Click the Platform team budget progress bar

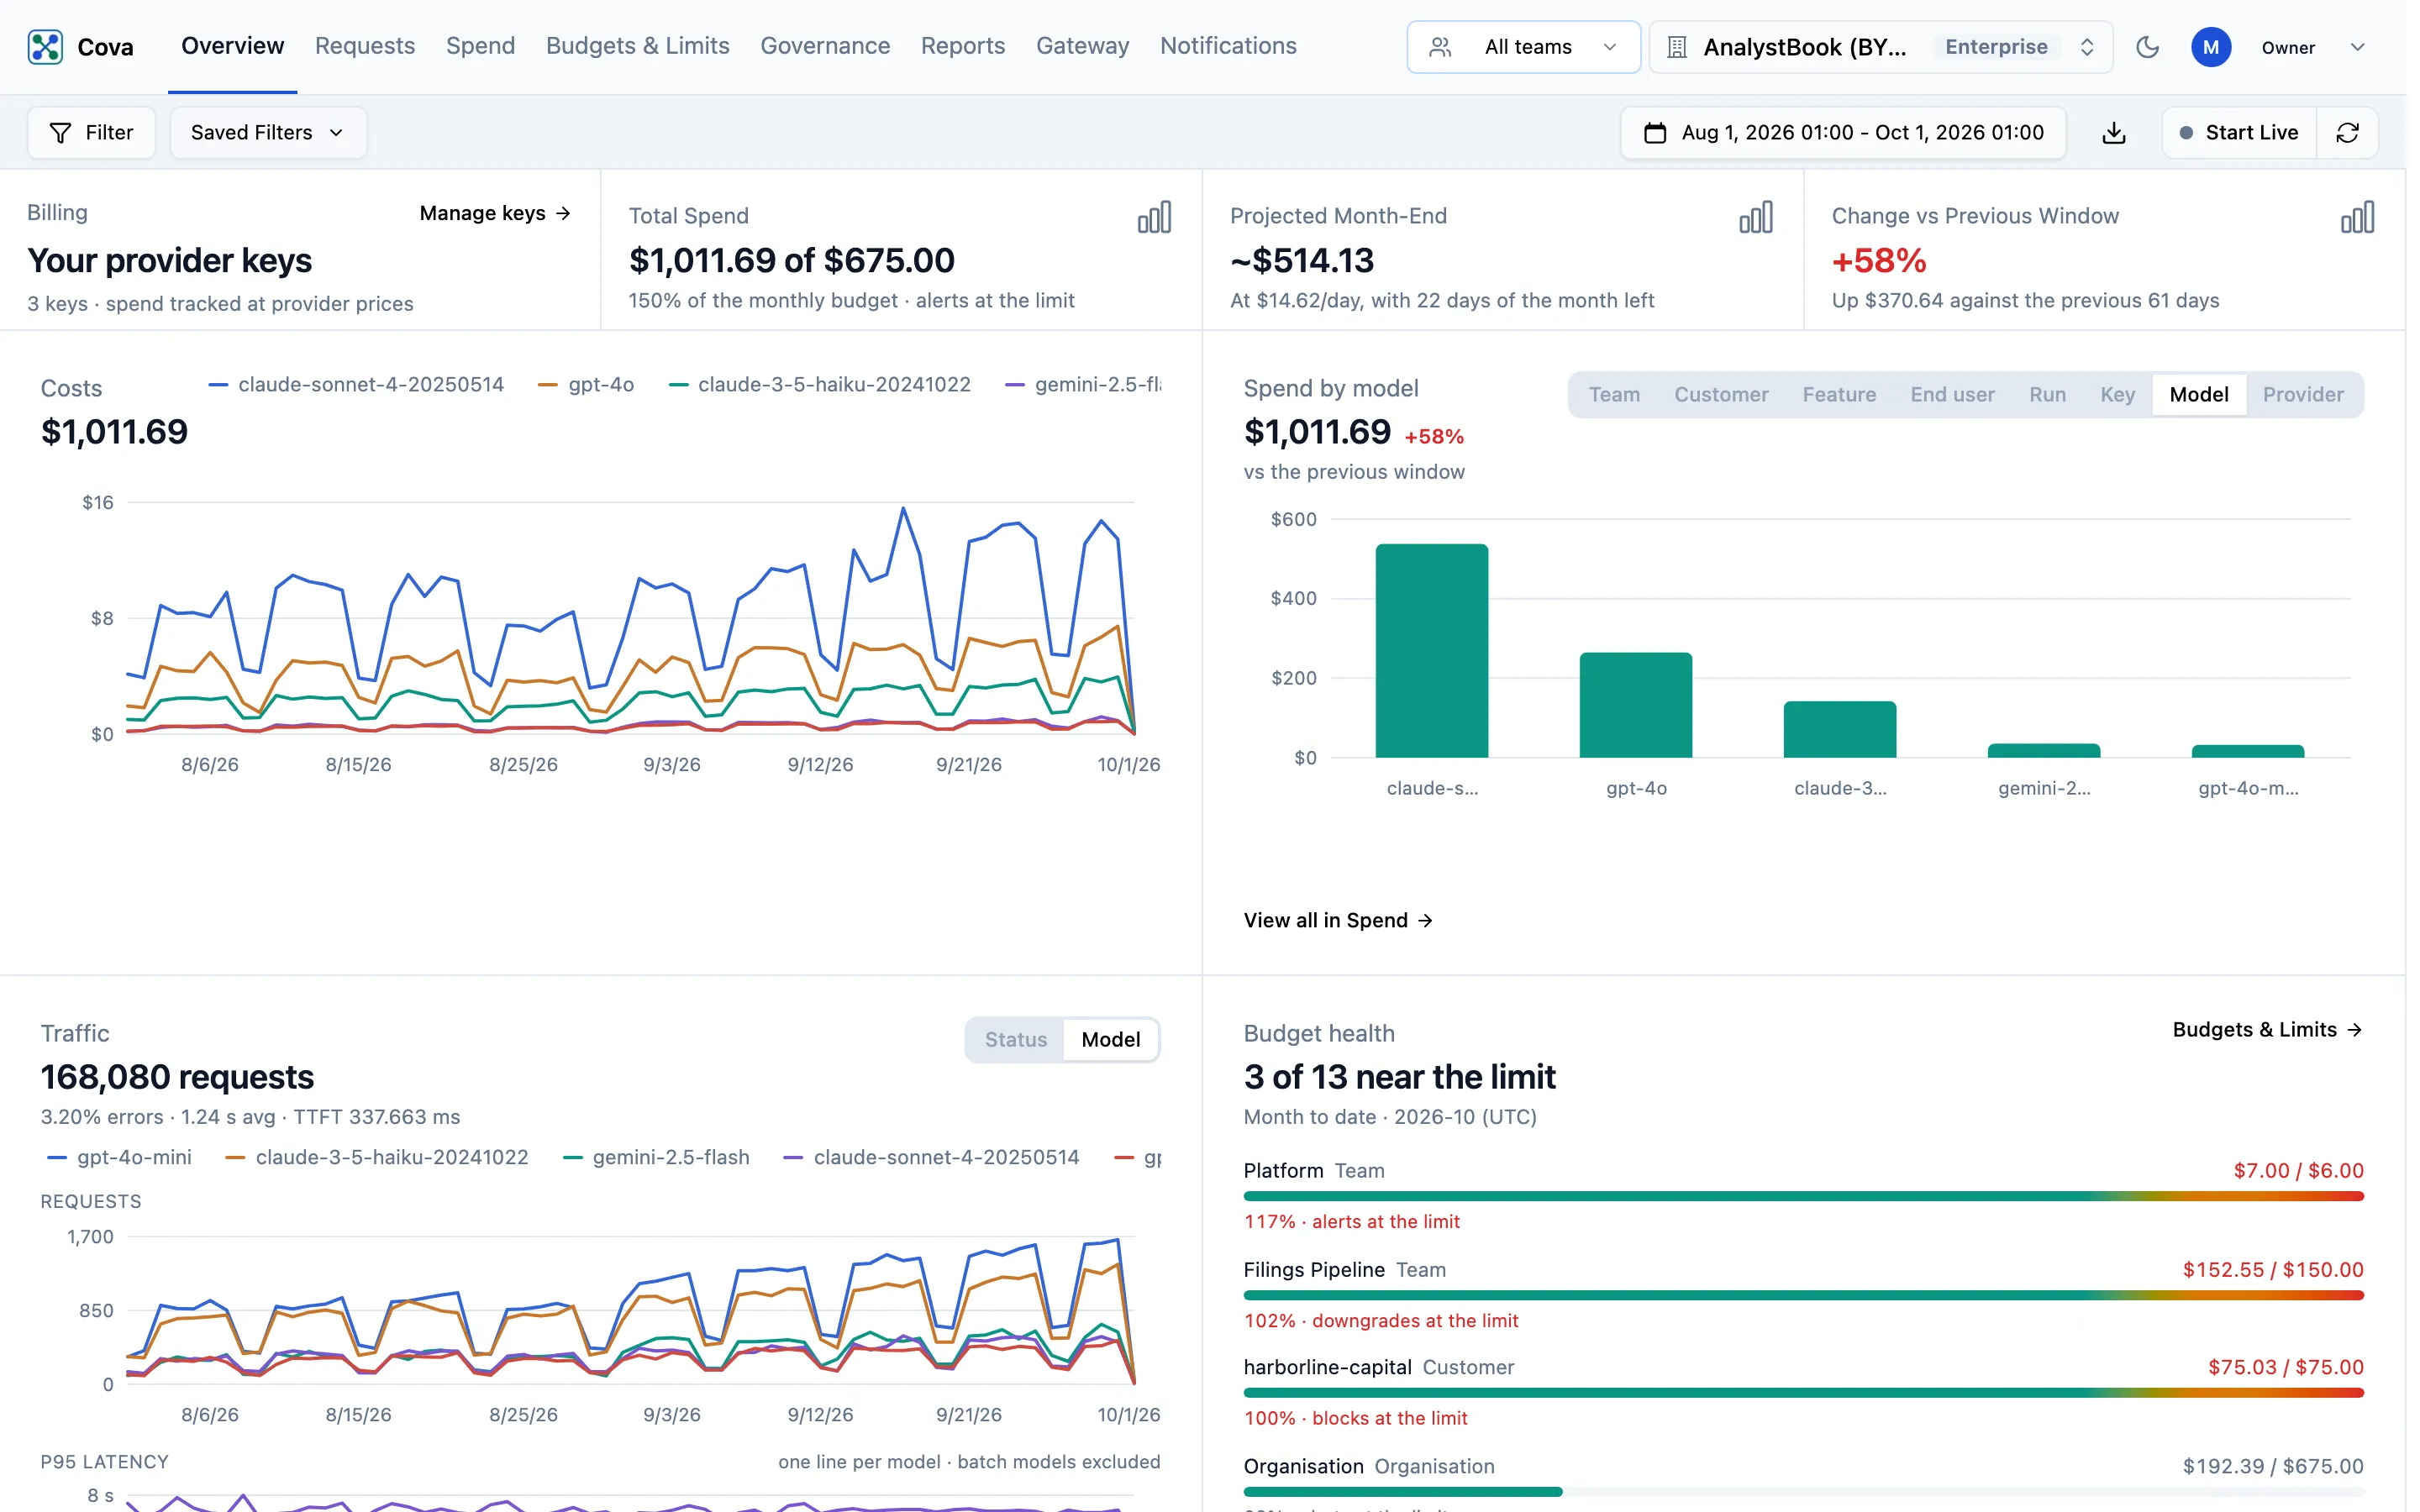[x=1803, y=1196]
